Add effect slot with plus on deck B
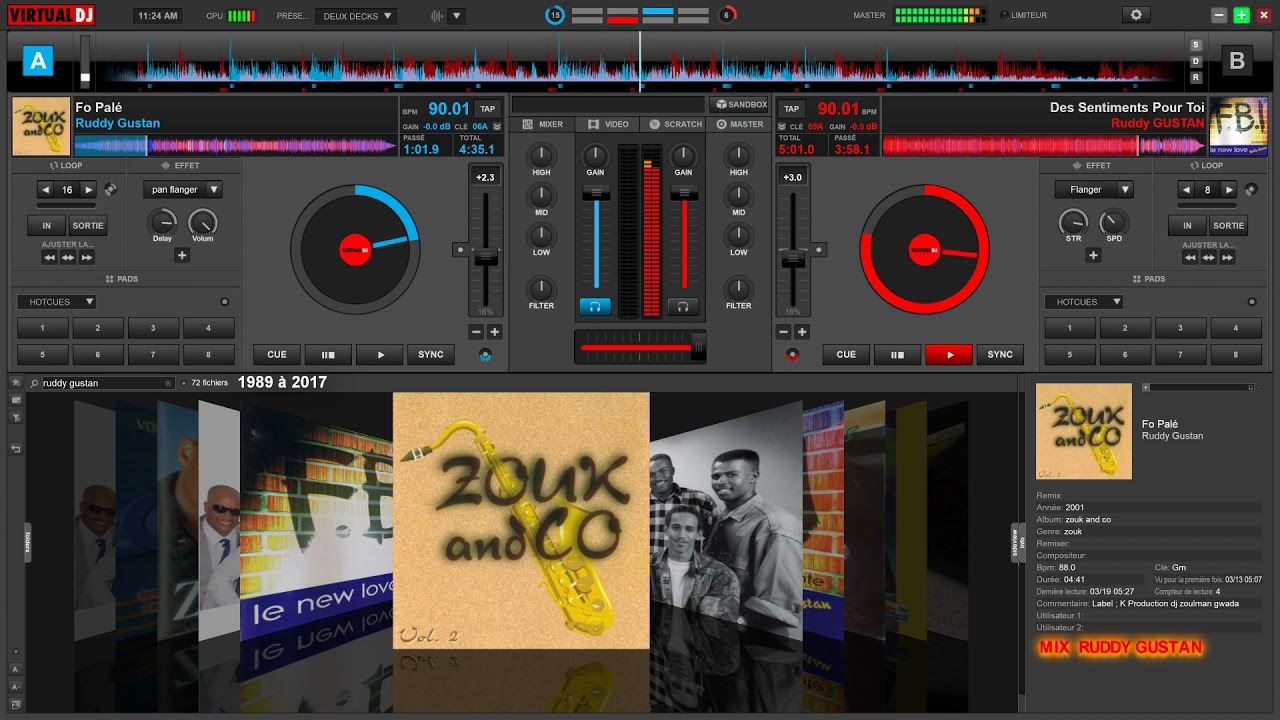Image resolution: width=1280 pixels, height=720 pixels. click(1093, 255)
